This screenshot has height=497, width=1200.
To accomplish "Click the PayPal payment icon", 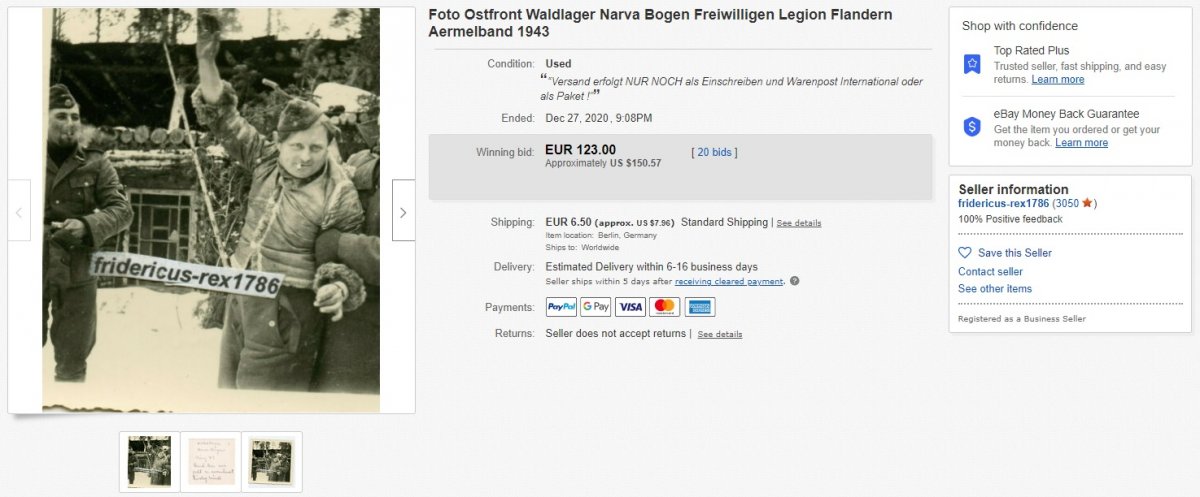I will click(561, 307).
